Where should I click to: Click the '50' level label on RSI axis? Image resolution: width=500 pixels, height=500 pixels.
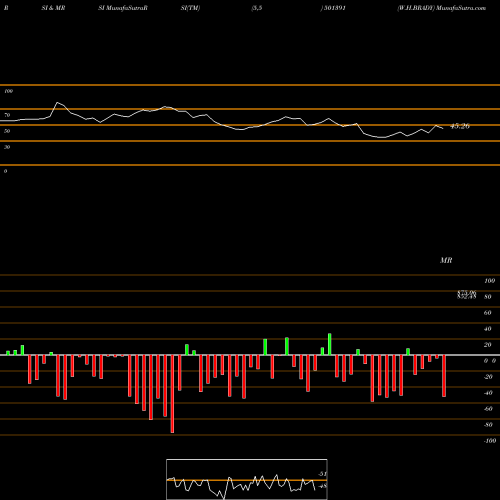pos(7,131)
